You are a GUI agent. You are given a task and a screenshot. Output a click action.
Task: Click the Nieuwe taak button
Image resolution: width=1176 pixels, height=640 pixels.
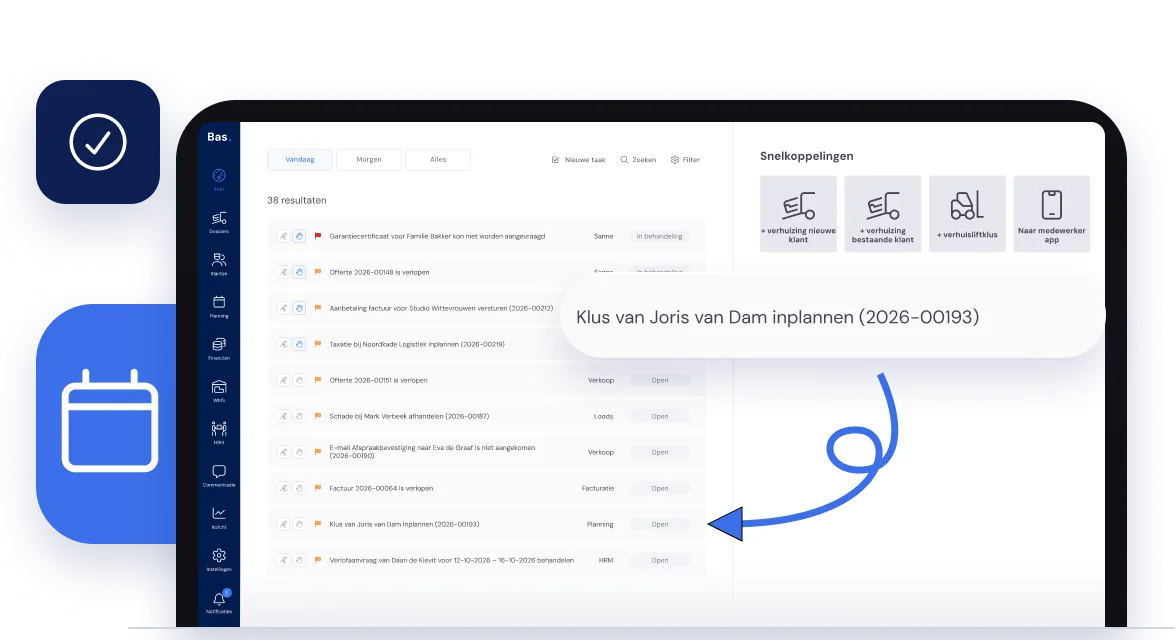coord(578,160)
